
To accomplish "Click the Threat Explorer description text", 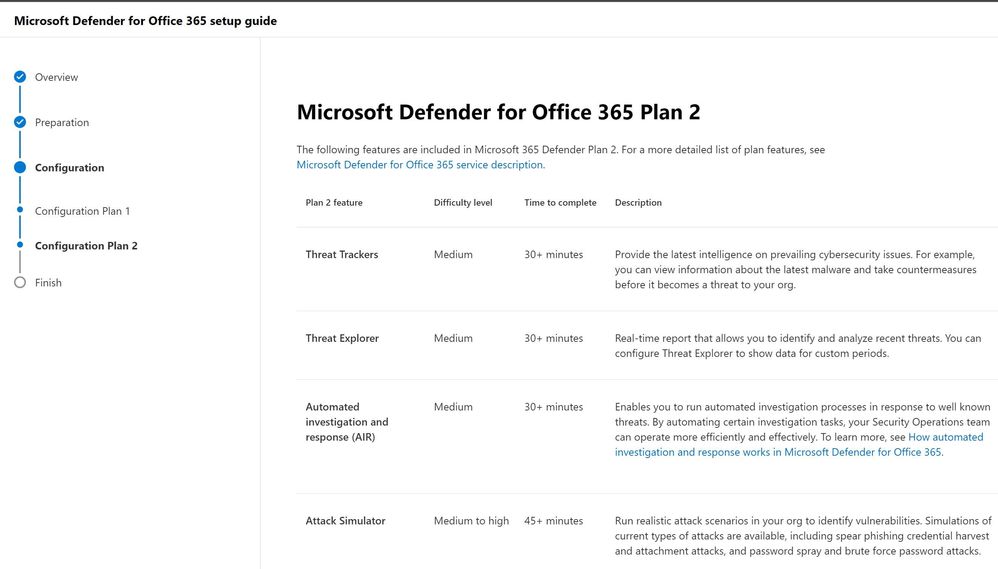I will 798,346.
